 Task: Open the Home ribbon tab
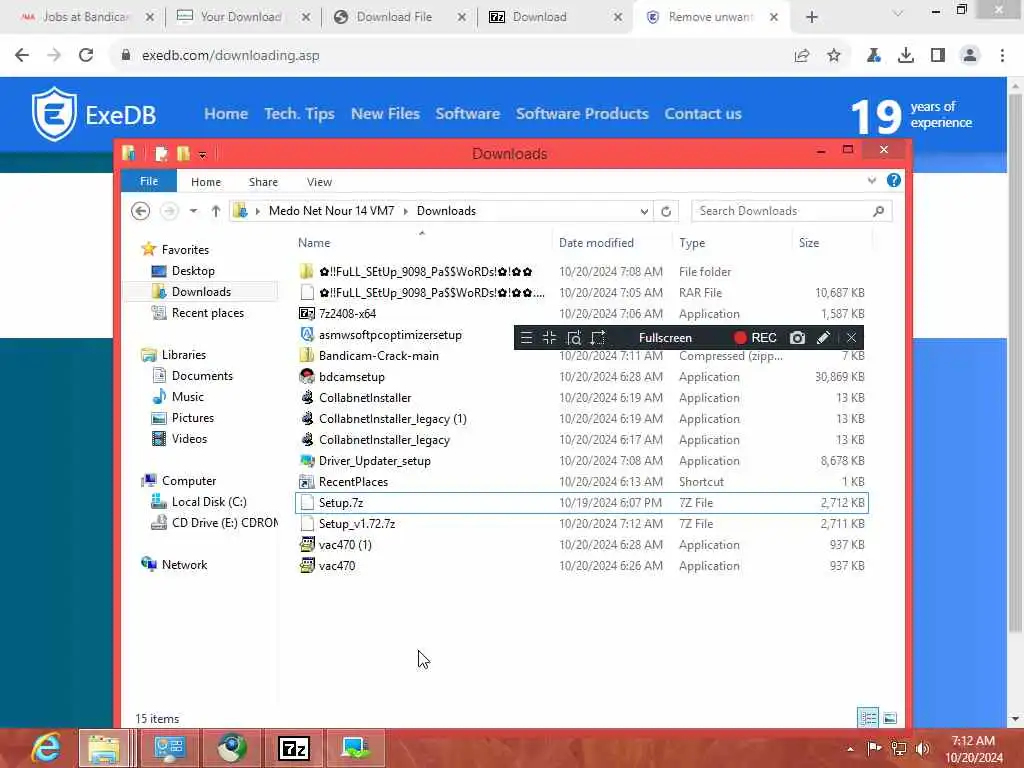click(206, 182)
